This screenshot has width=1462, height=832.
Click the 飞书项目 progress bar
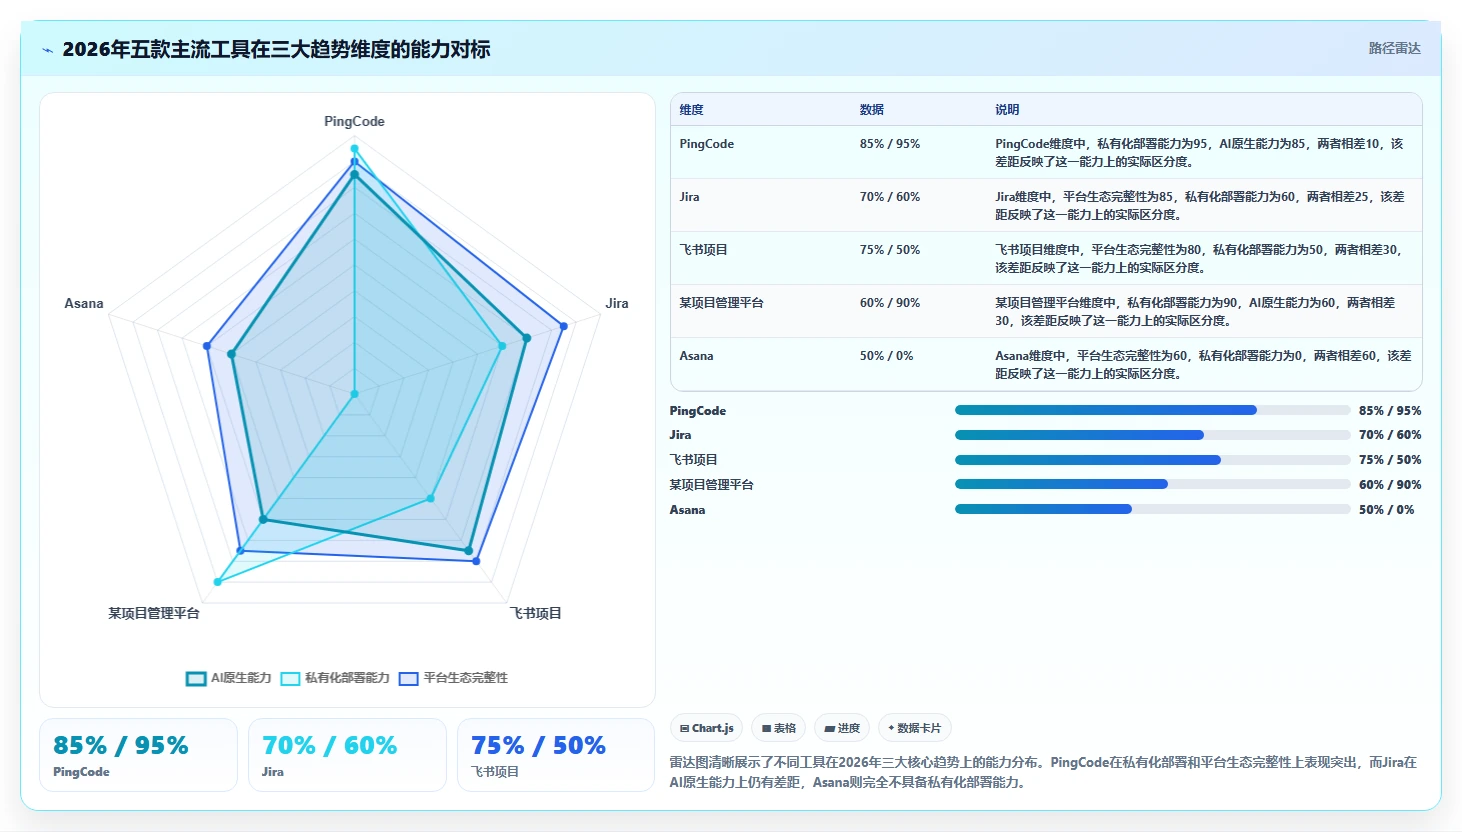pyautogui.click(x=1152, y=460)
